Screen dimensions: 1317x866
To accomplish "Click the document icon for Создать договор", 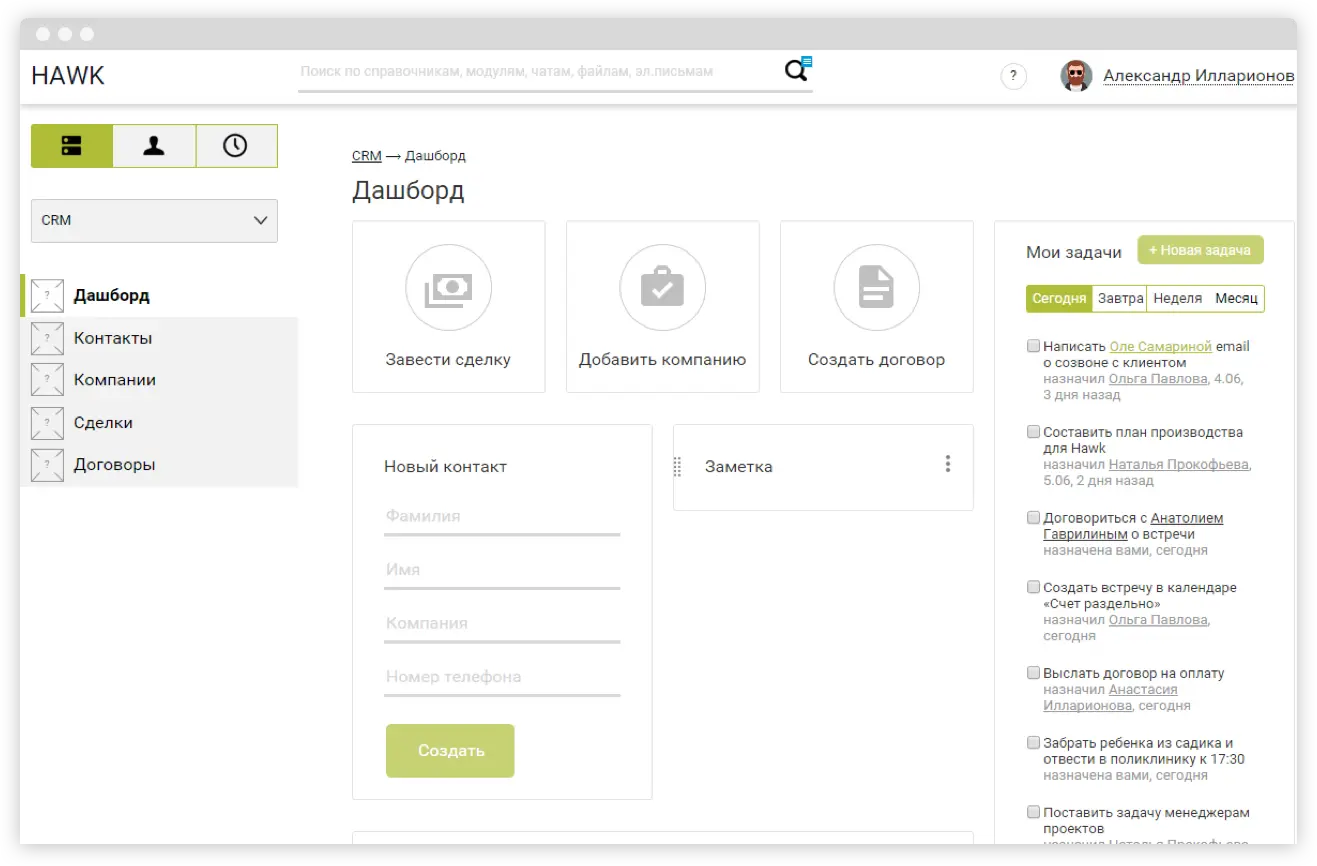I will (876, 288).
